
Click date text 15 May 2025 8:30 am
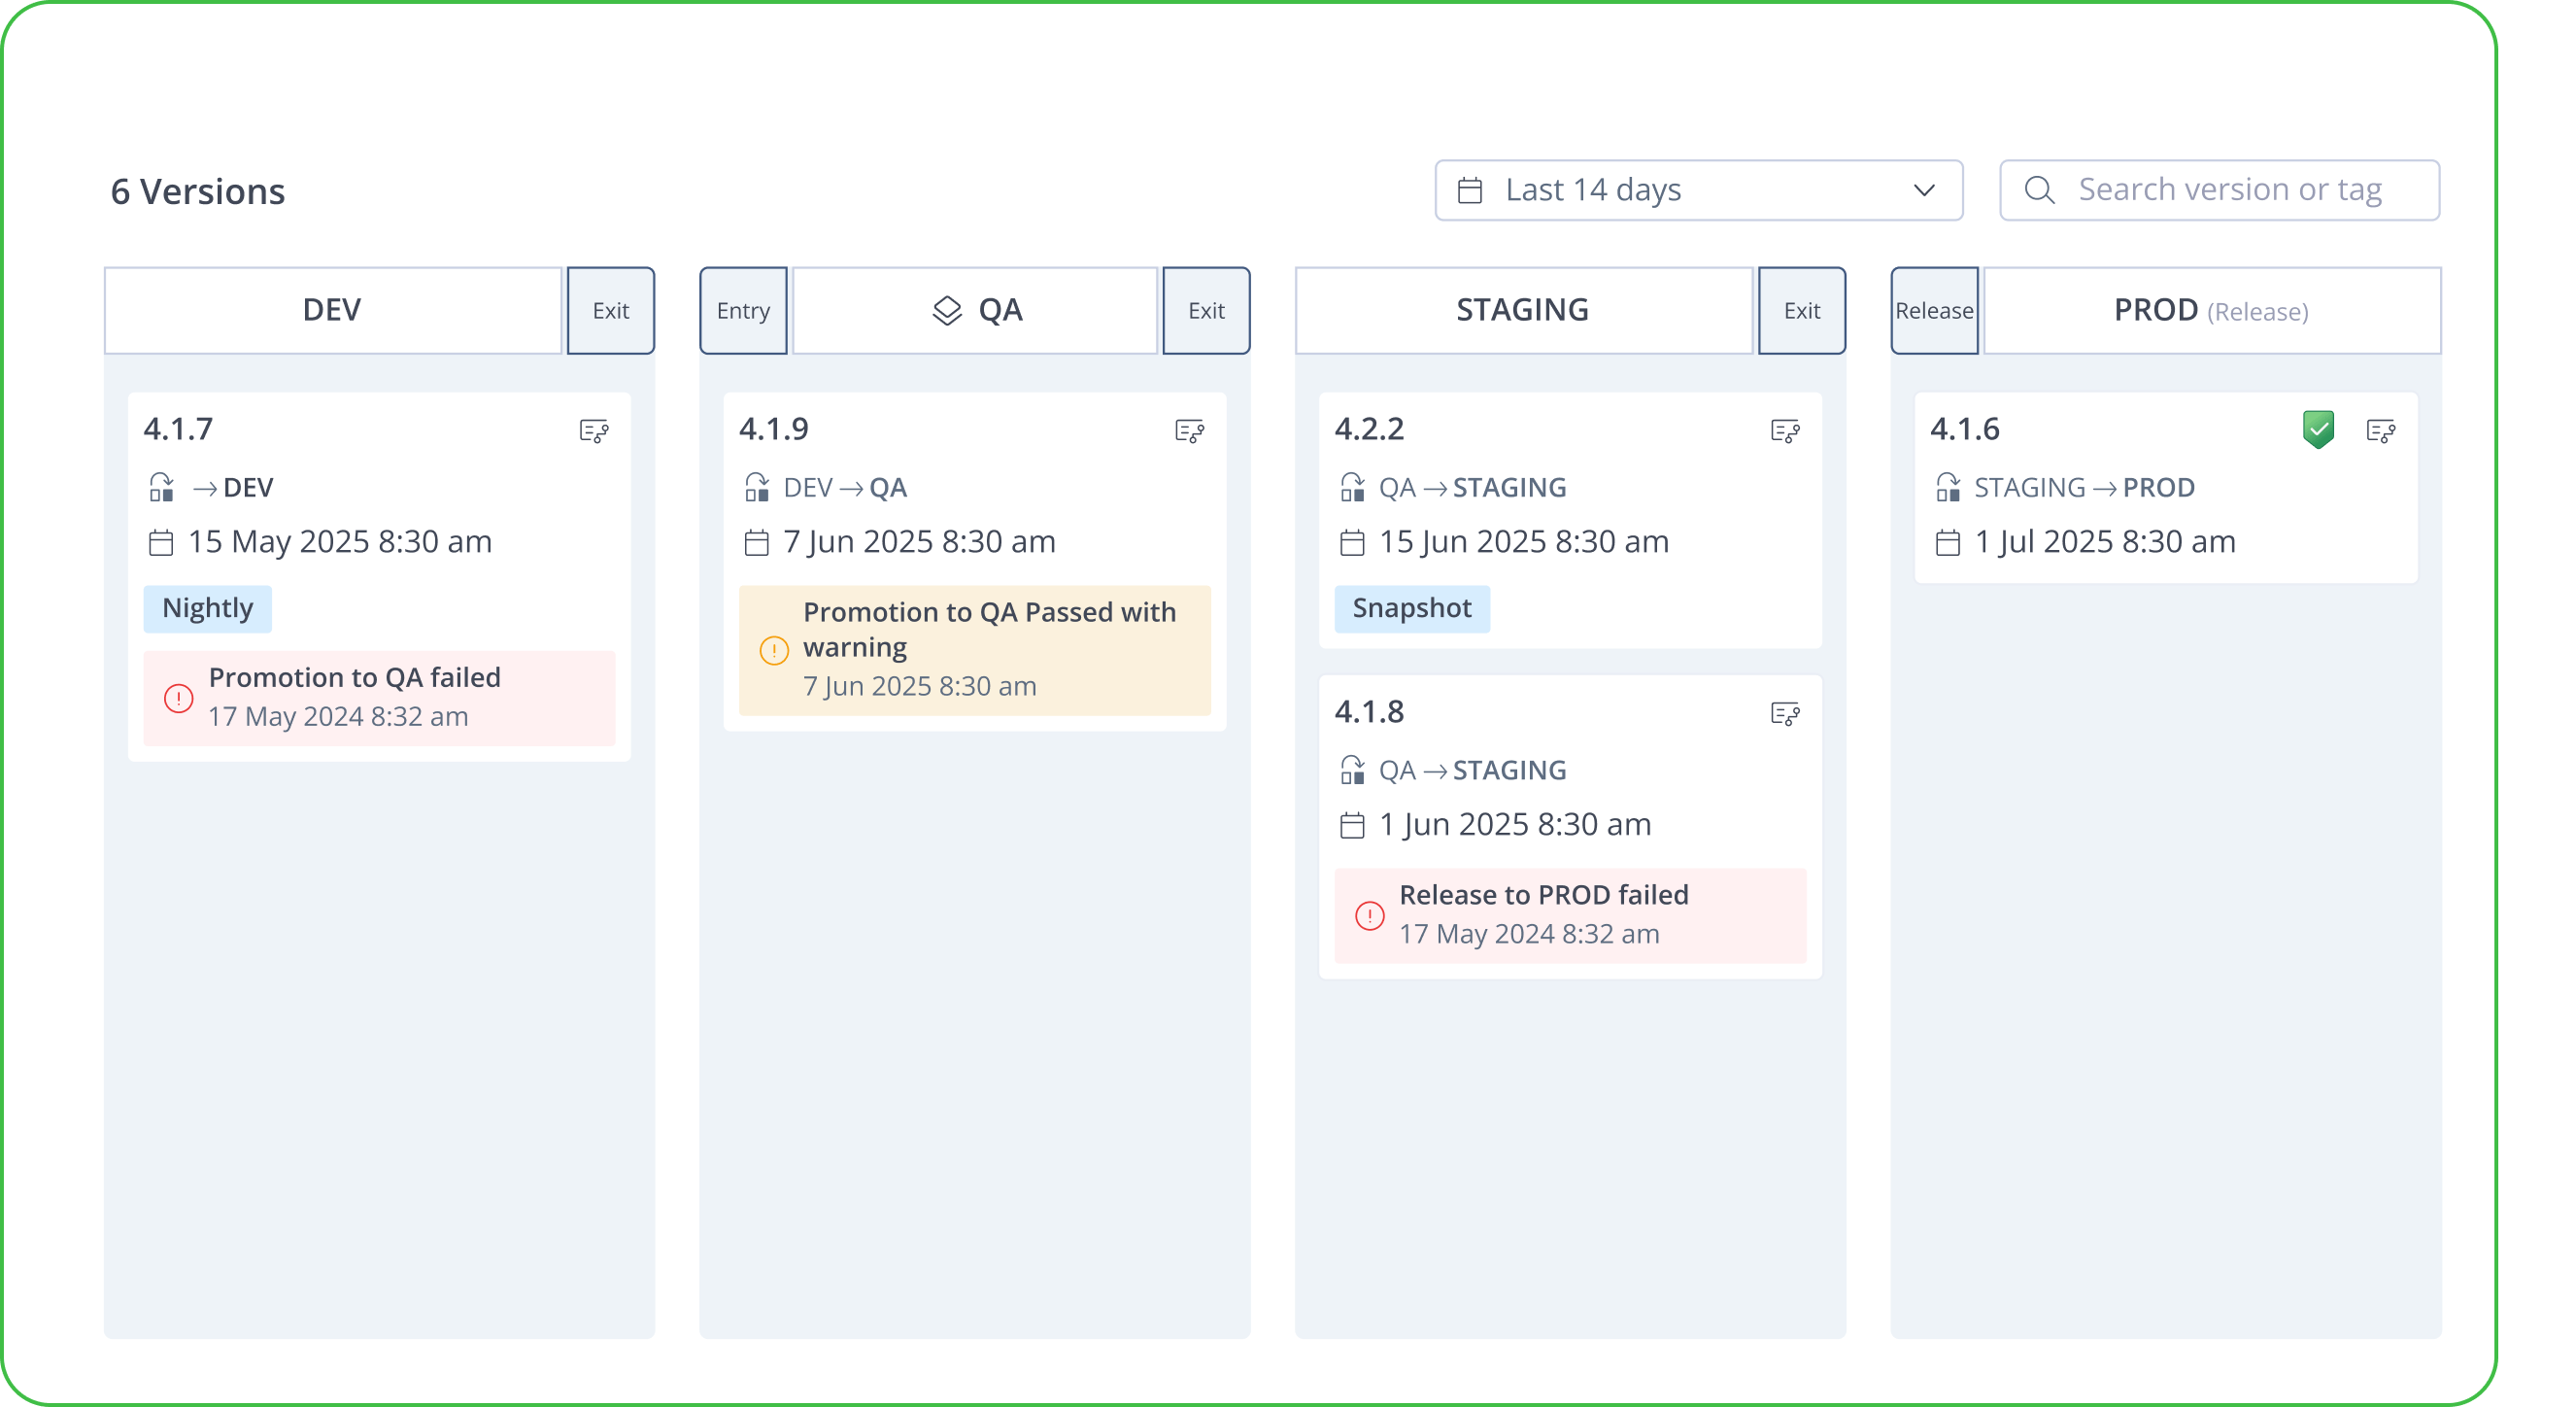(x=340, y=542)
